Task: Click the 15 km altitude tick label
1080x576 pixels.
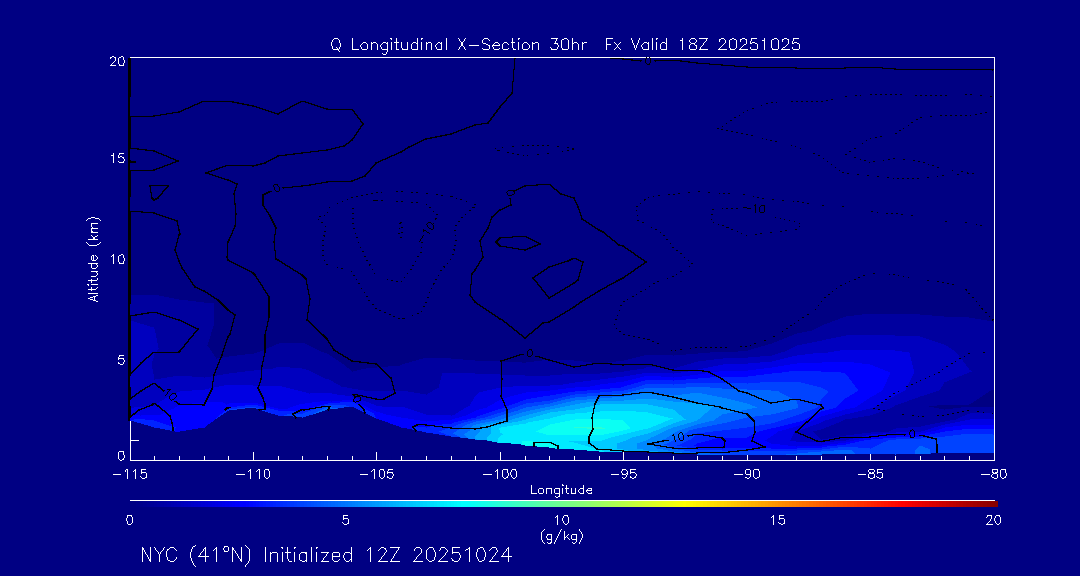Action: [x=115, y=159]
